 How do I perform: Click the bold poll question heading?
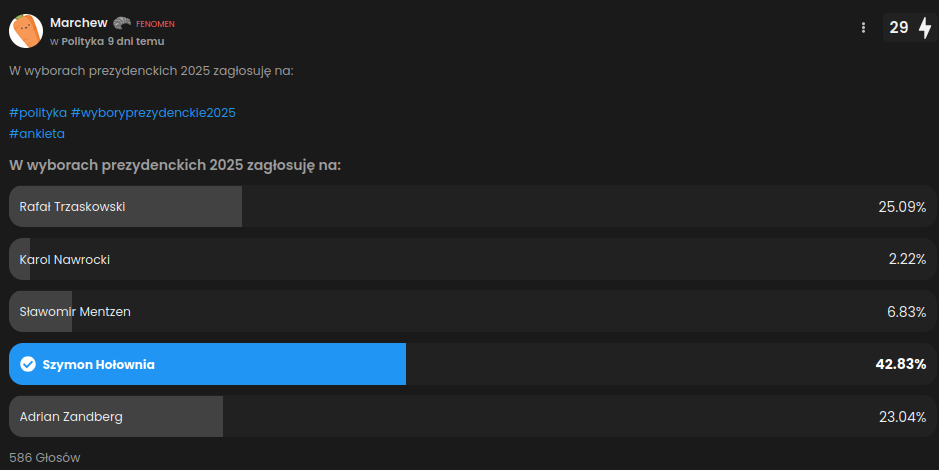(175, 164)
